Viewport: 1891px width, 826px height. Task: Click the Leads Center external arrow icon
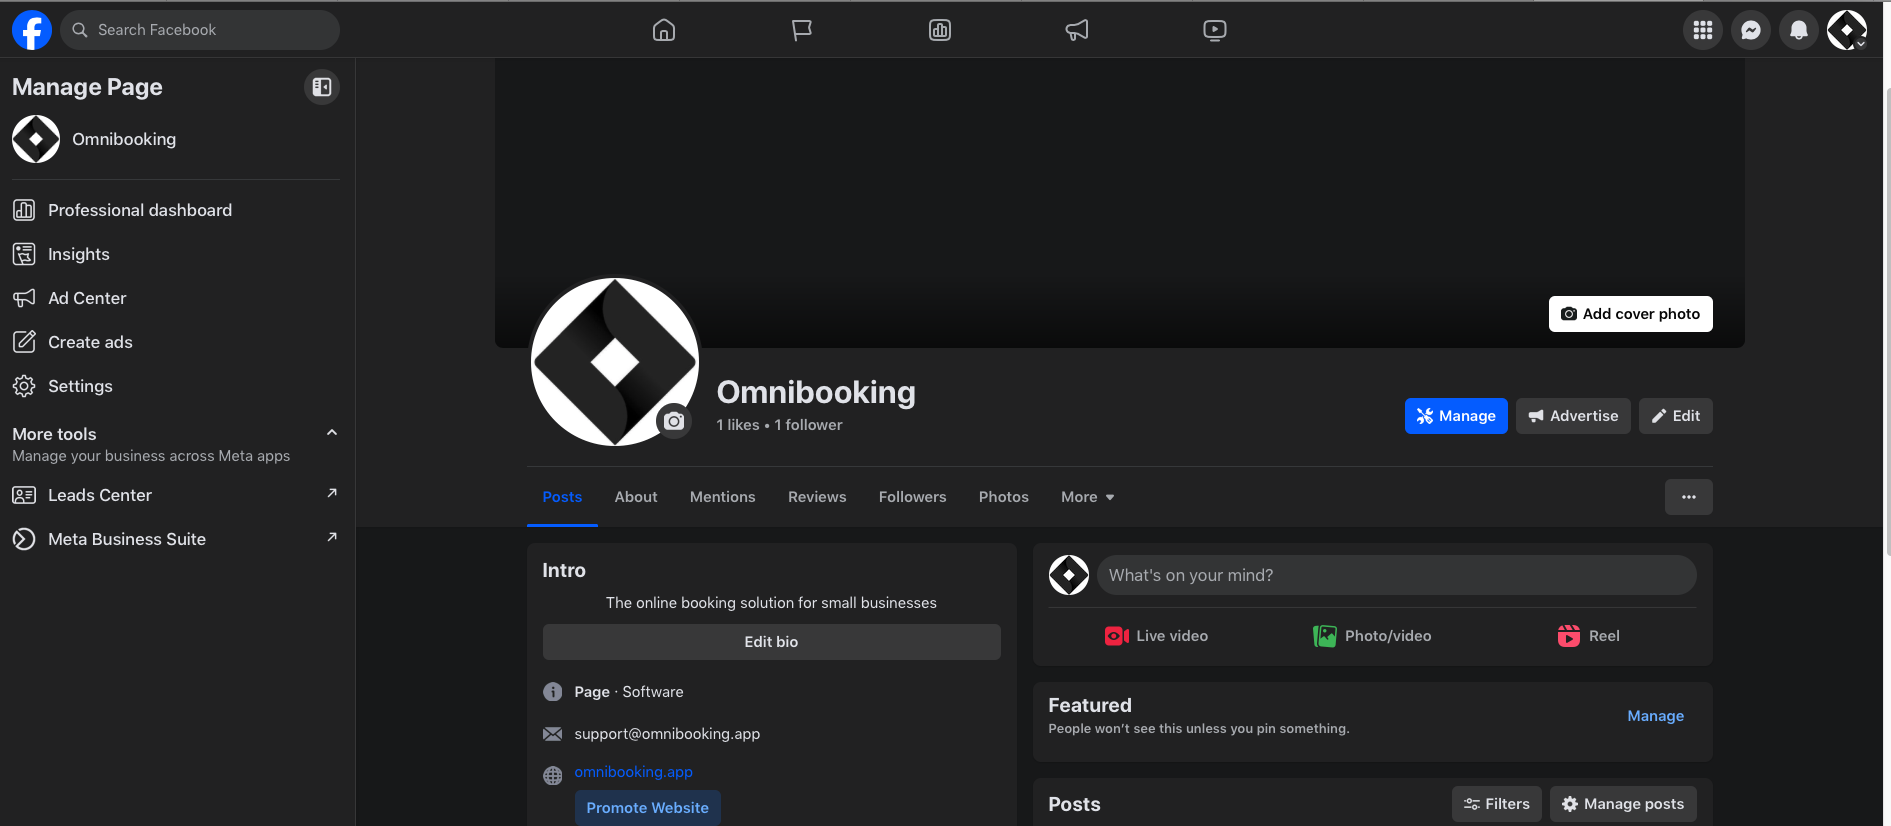[332, 493]
